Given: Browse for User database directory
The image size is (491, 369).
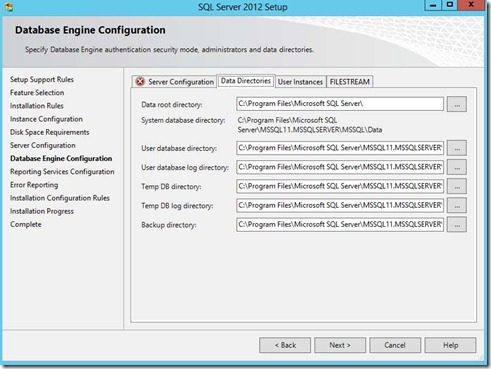Looking at the screenshot, I should (457, 148).
